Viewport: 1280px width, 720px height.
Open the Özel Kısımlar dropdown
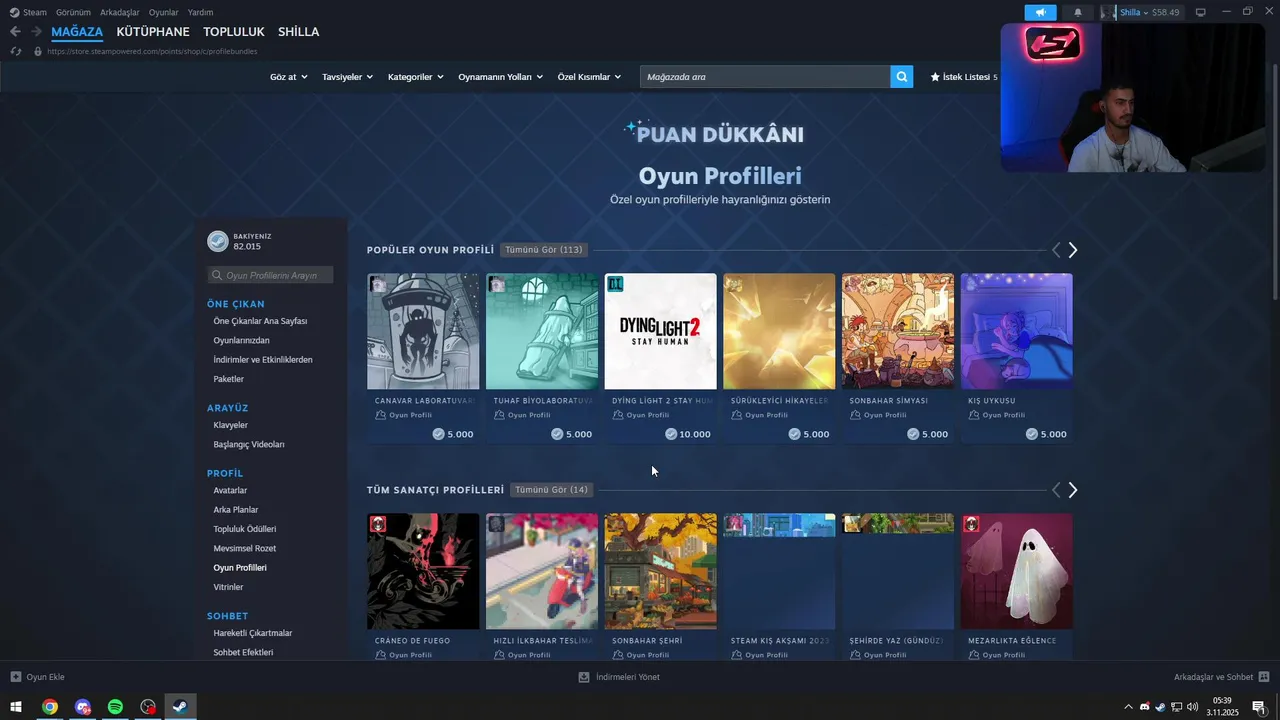[589, 77]
